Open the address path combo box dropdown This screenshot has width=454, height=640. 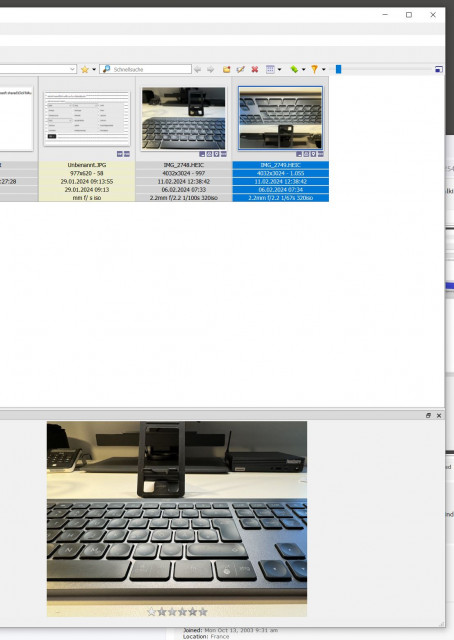tap(72, 69)
